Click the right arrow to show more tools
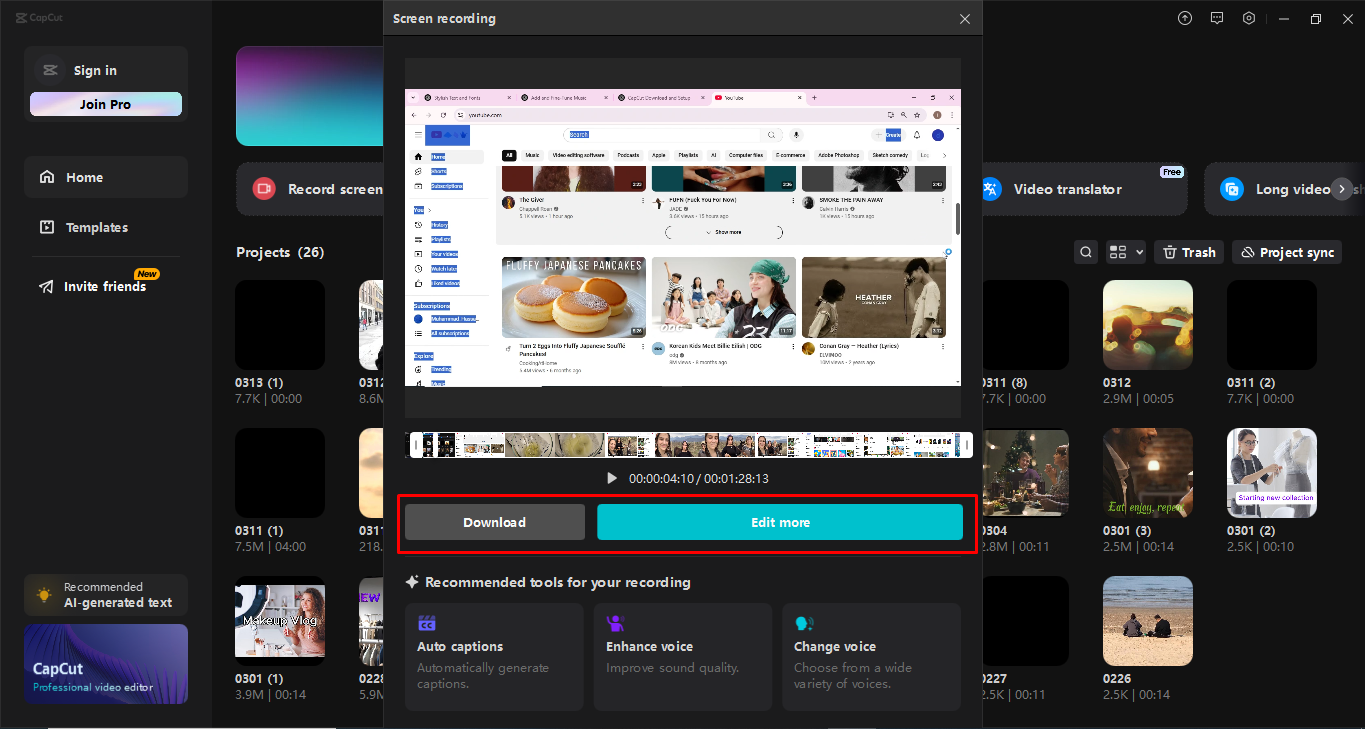The width and height of the screenshot is (1365, 729). (1342, 189)
